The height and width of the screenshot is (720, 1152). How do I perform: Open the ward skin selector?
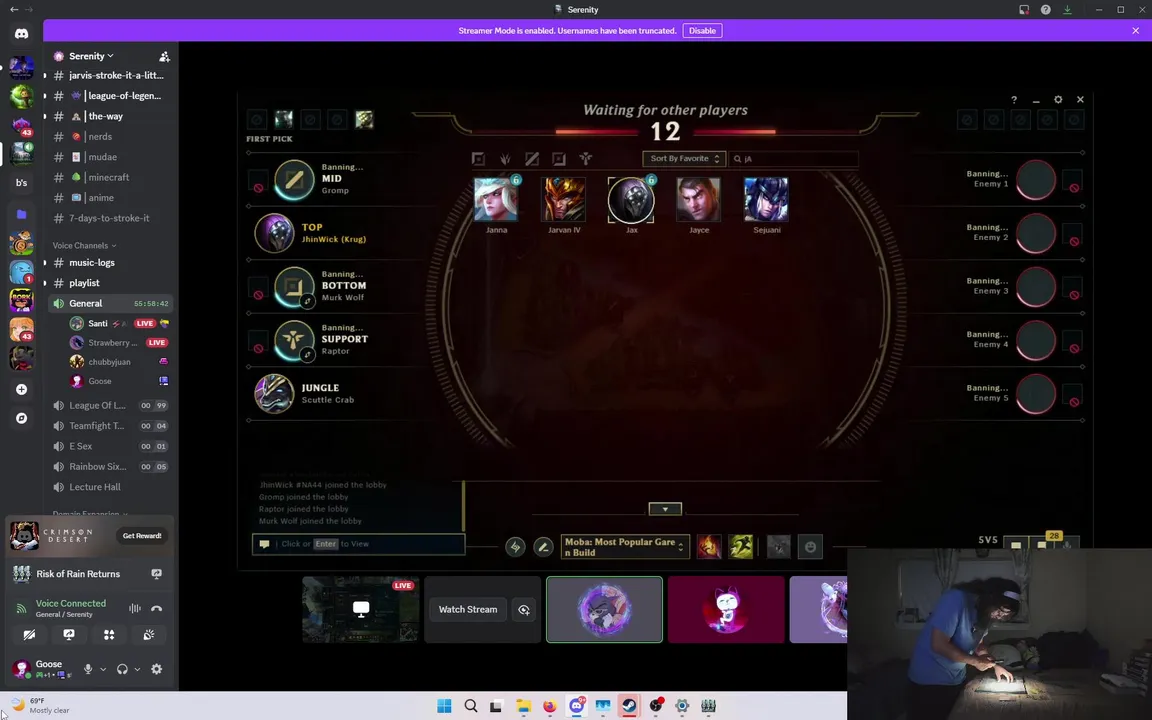pyautogui.click(x=779, y=547)
